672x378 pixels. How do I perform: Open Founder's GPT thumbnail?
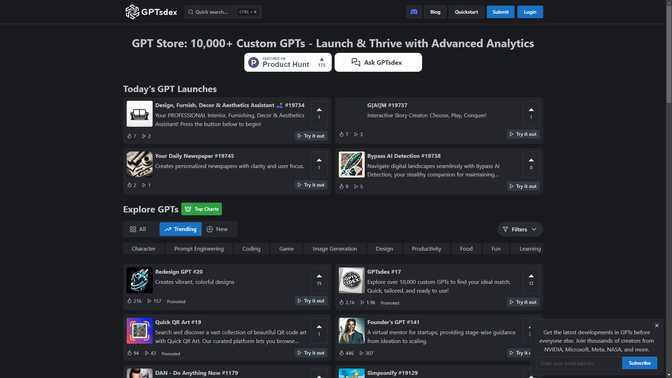[351, 331]
